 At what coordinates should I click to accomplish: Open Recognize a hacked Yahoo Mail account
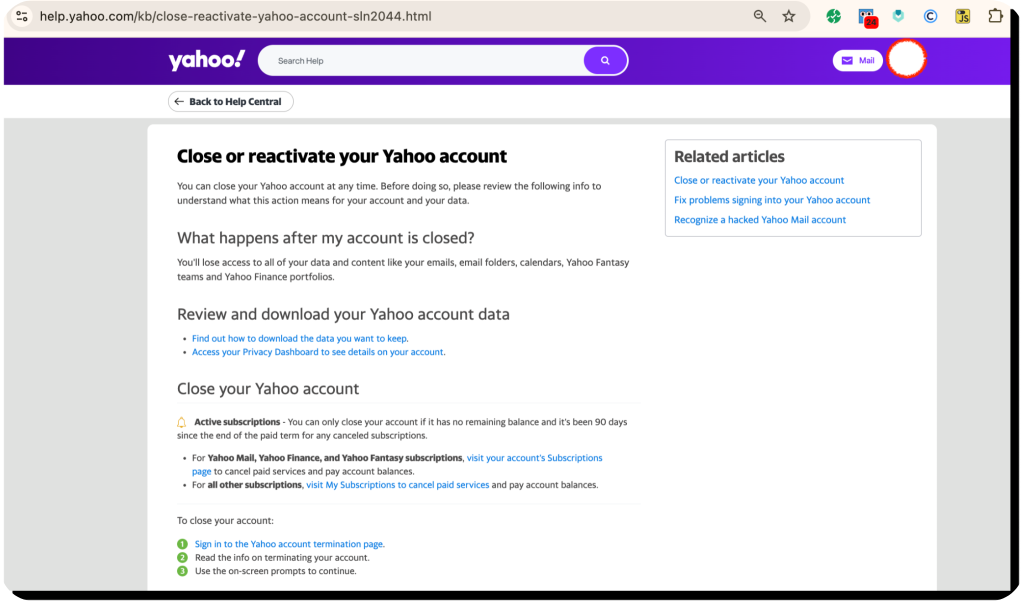[x=760, y=219]
